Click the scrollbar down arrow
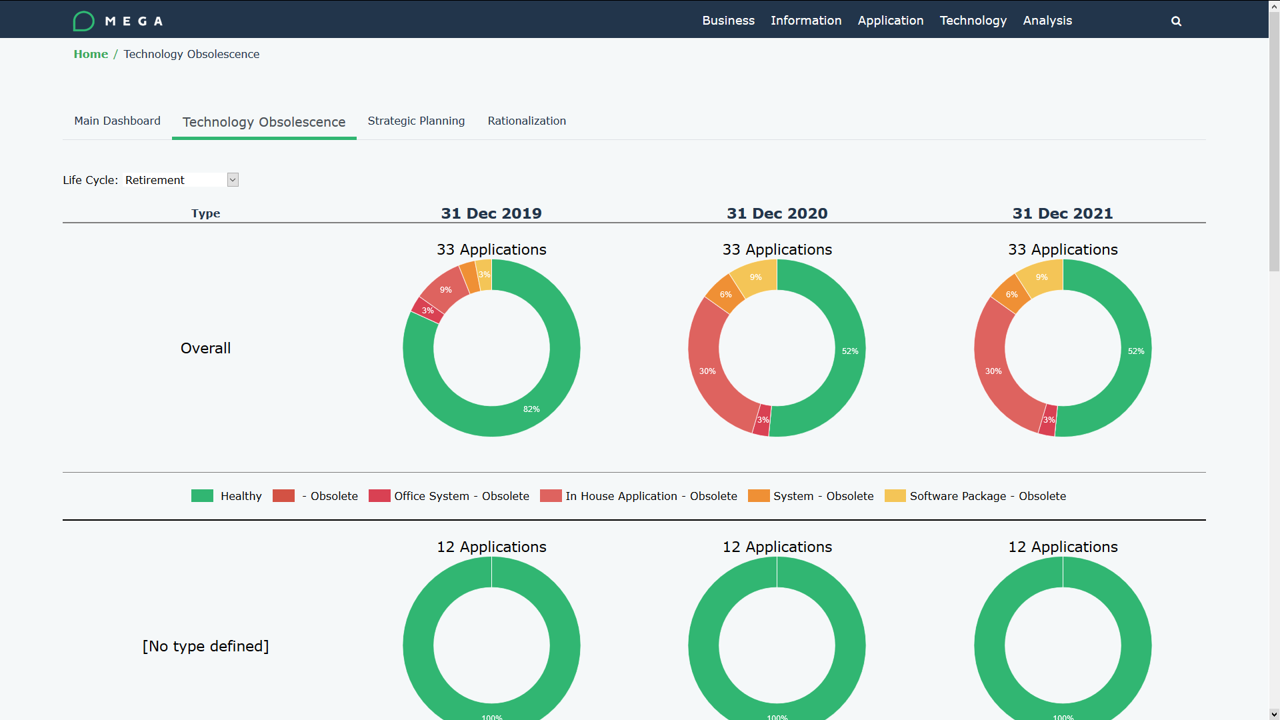Screen dimensions: 1280x720 point(1272,712)
